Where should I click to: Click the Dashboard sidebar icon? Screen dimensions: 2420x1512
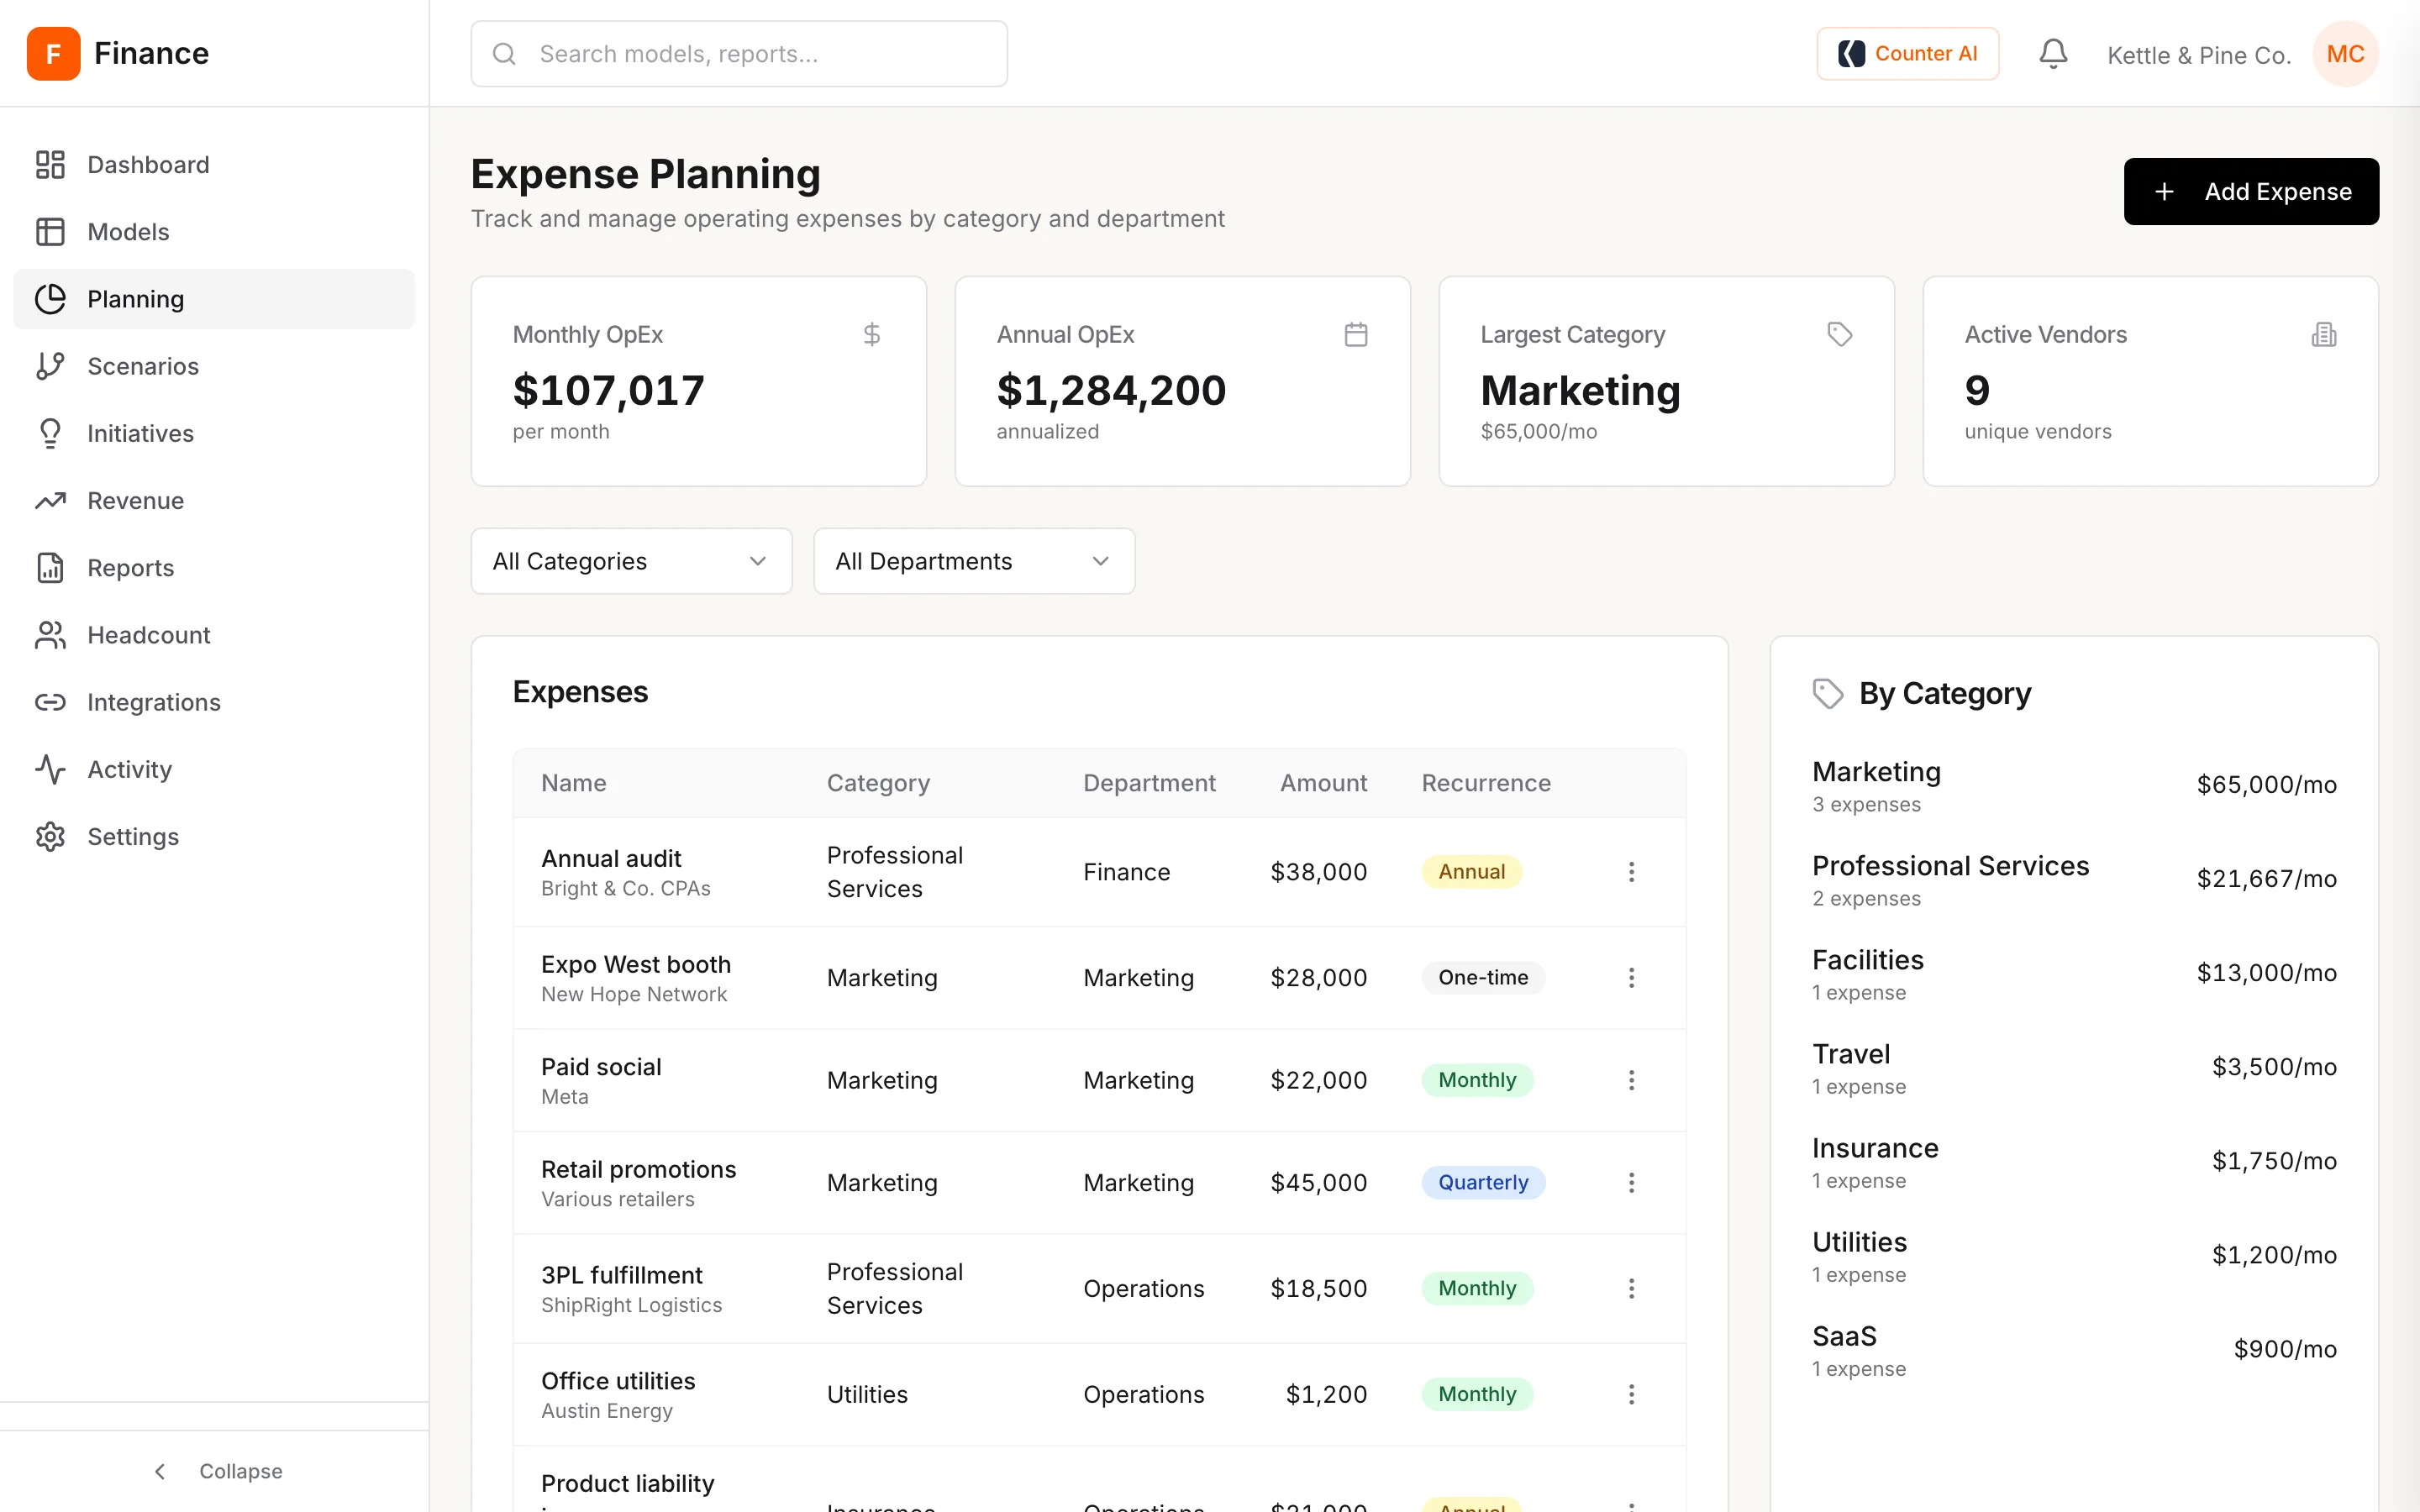point(50,164)
